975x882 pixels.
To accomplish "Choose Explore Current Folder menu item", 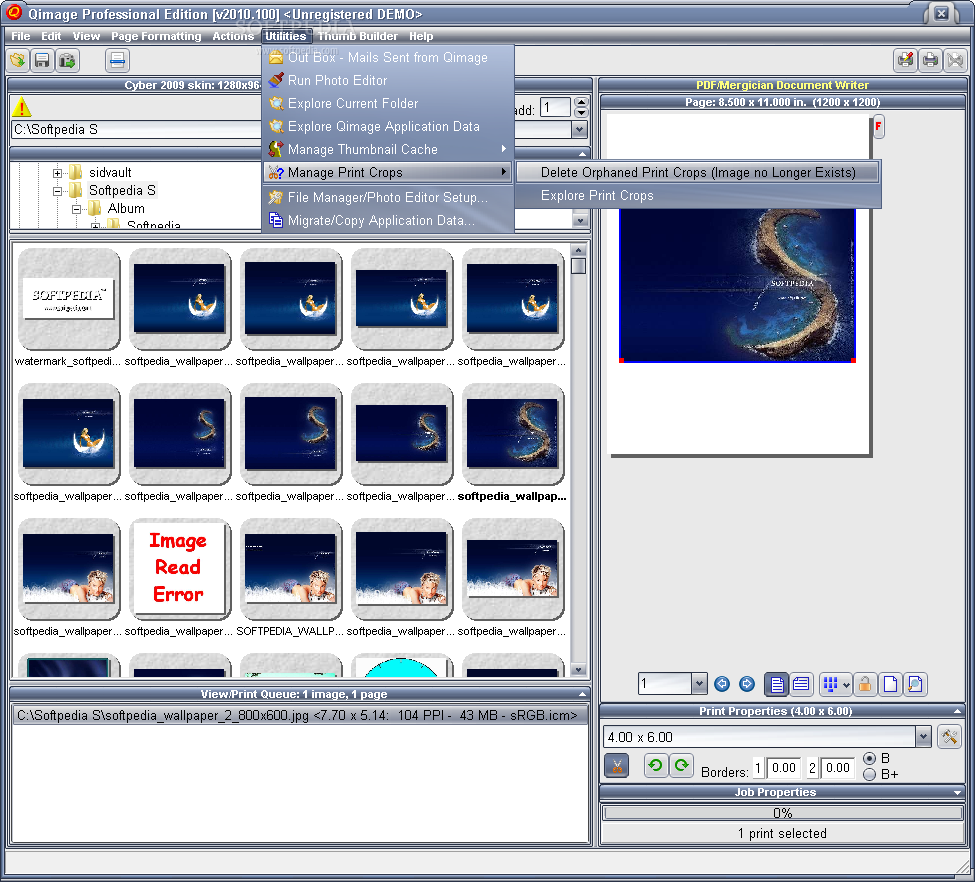I will coord(388,103).
